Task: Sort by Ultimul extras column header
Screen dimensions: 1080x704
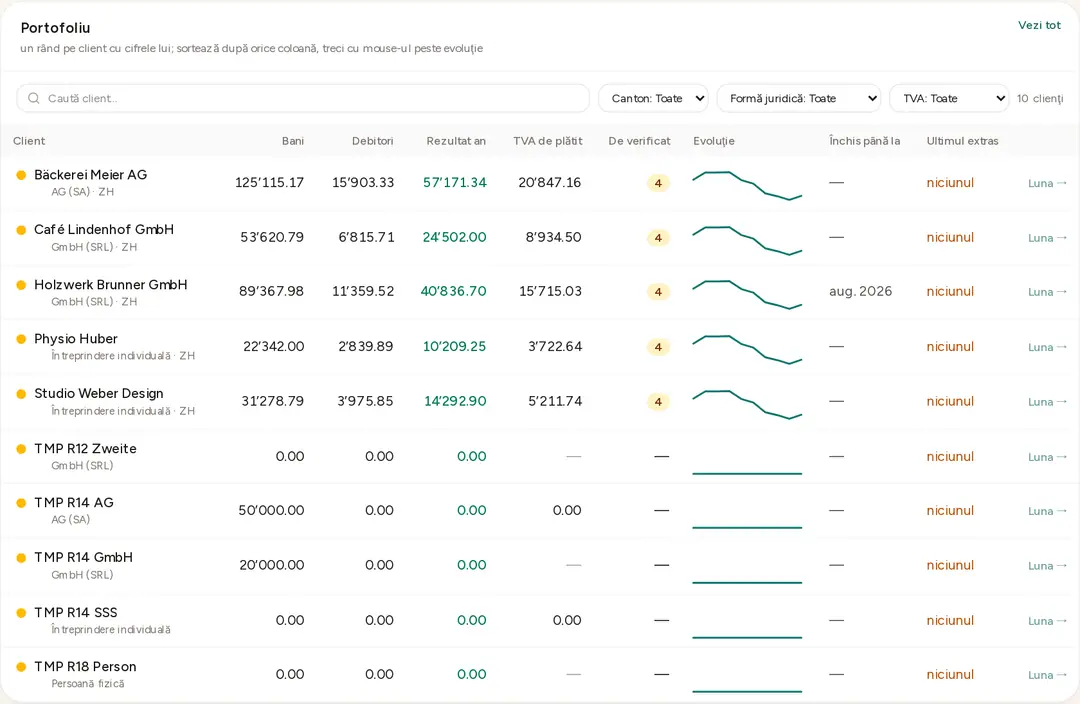Action: [962, 141]
